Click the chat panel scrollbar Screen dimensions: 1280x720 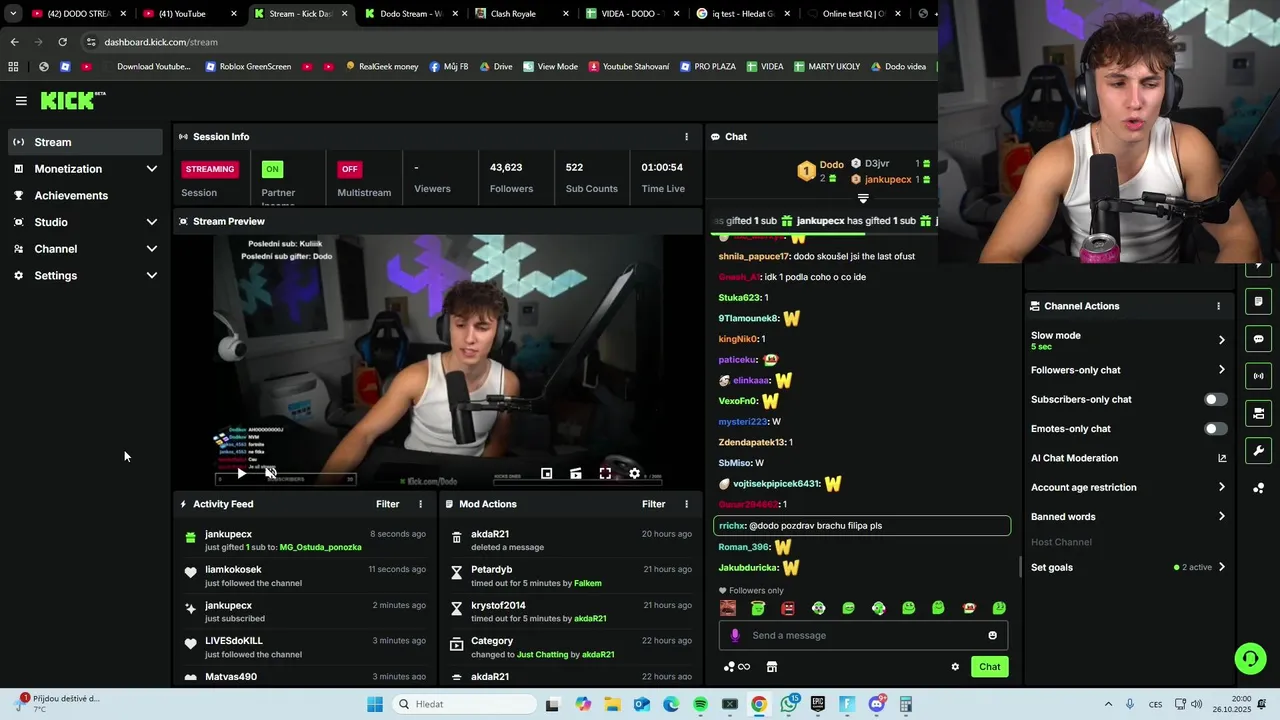click(x=1020, y=567)
